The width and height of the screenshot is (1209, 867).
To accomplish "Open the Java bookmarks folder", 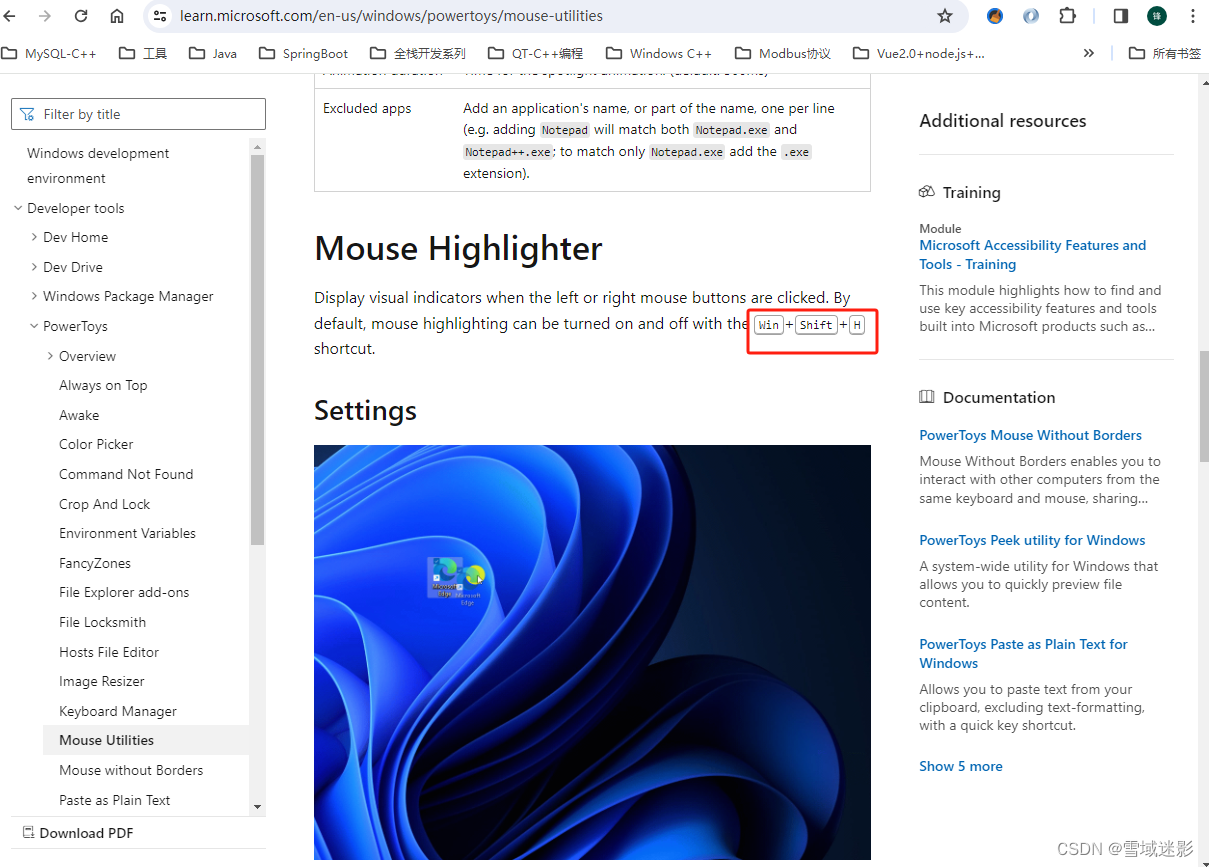I will click(x=211, y=53).
